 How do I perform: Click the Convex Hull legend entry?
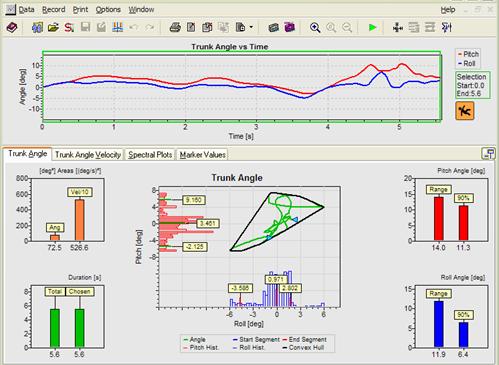[x=303, y=348]
